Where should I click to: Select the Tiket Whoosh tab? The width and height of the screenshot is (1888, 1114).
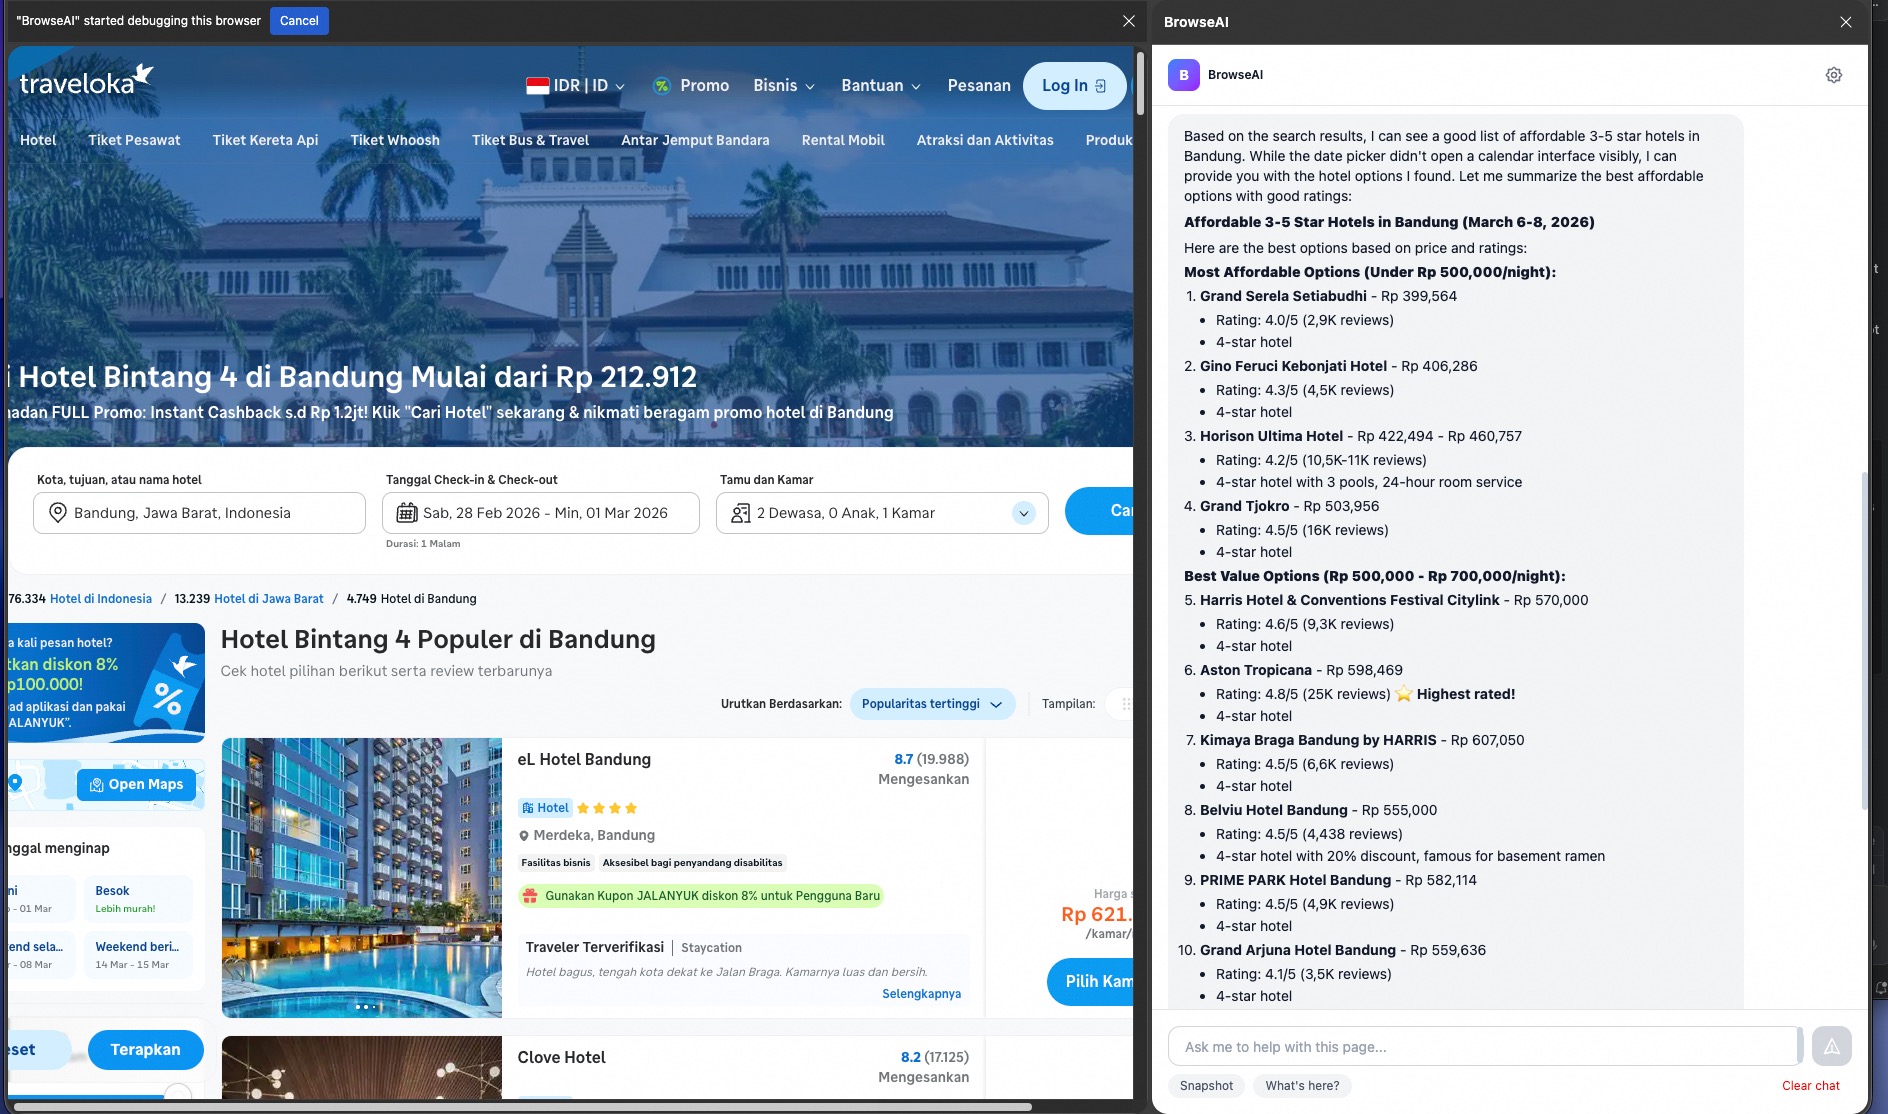395,140
